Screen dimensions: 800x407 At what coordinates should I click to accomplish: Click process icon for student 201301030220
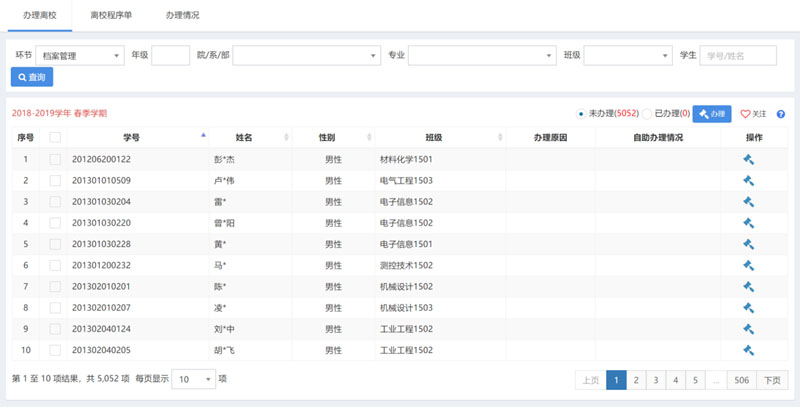[x=748, y=222]
